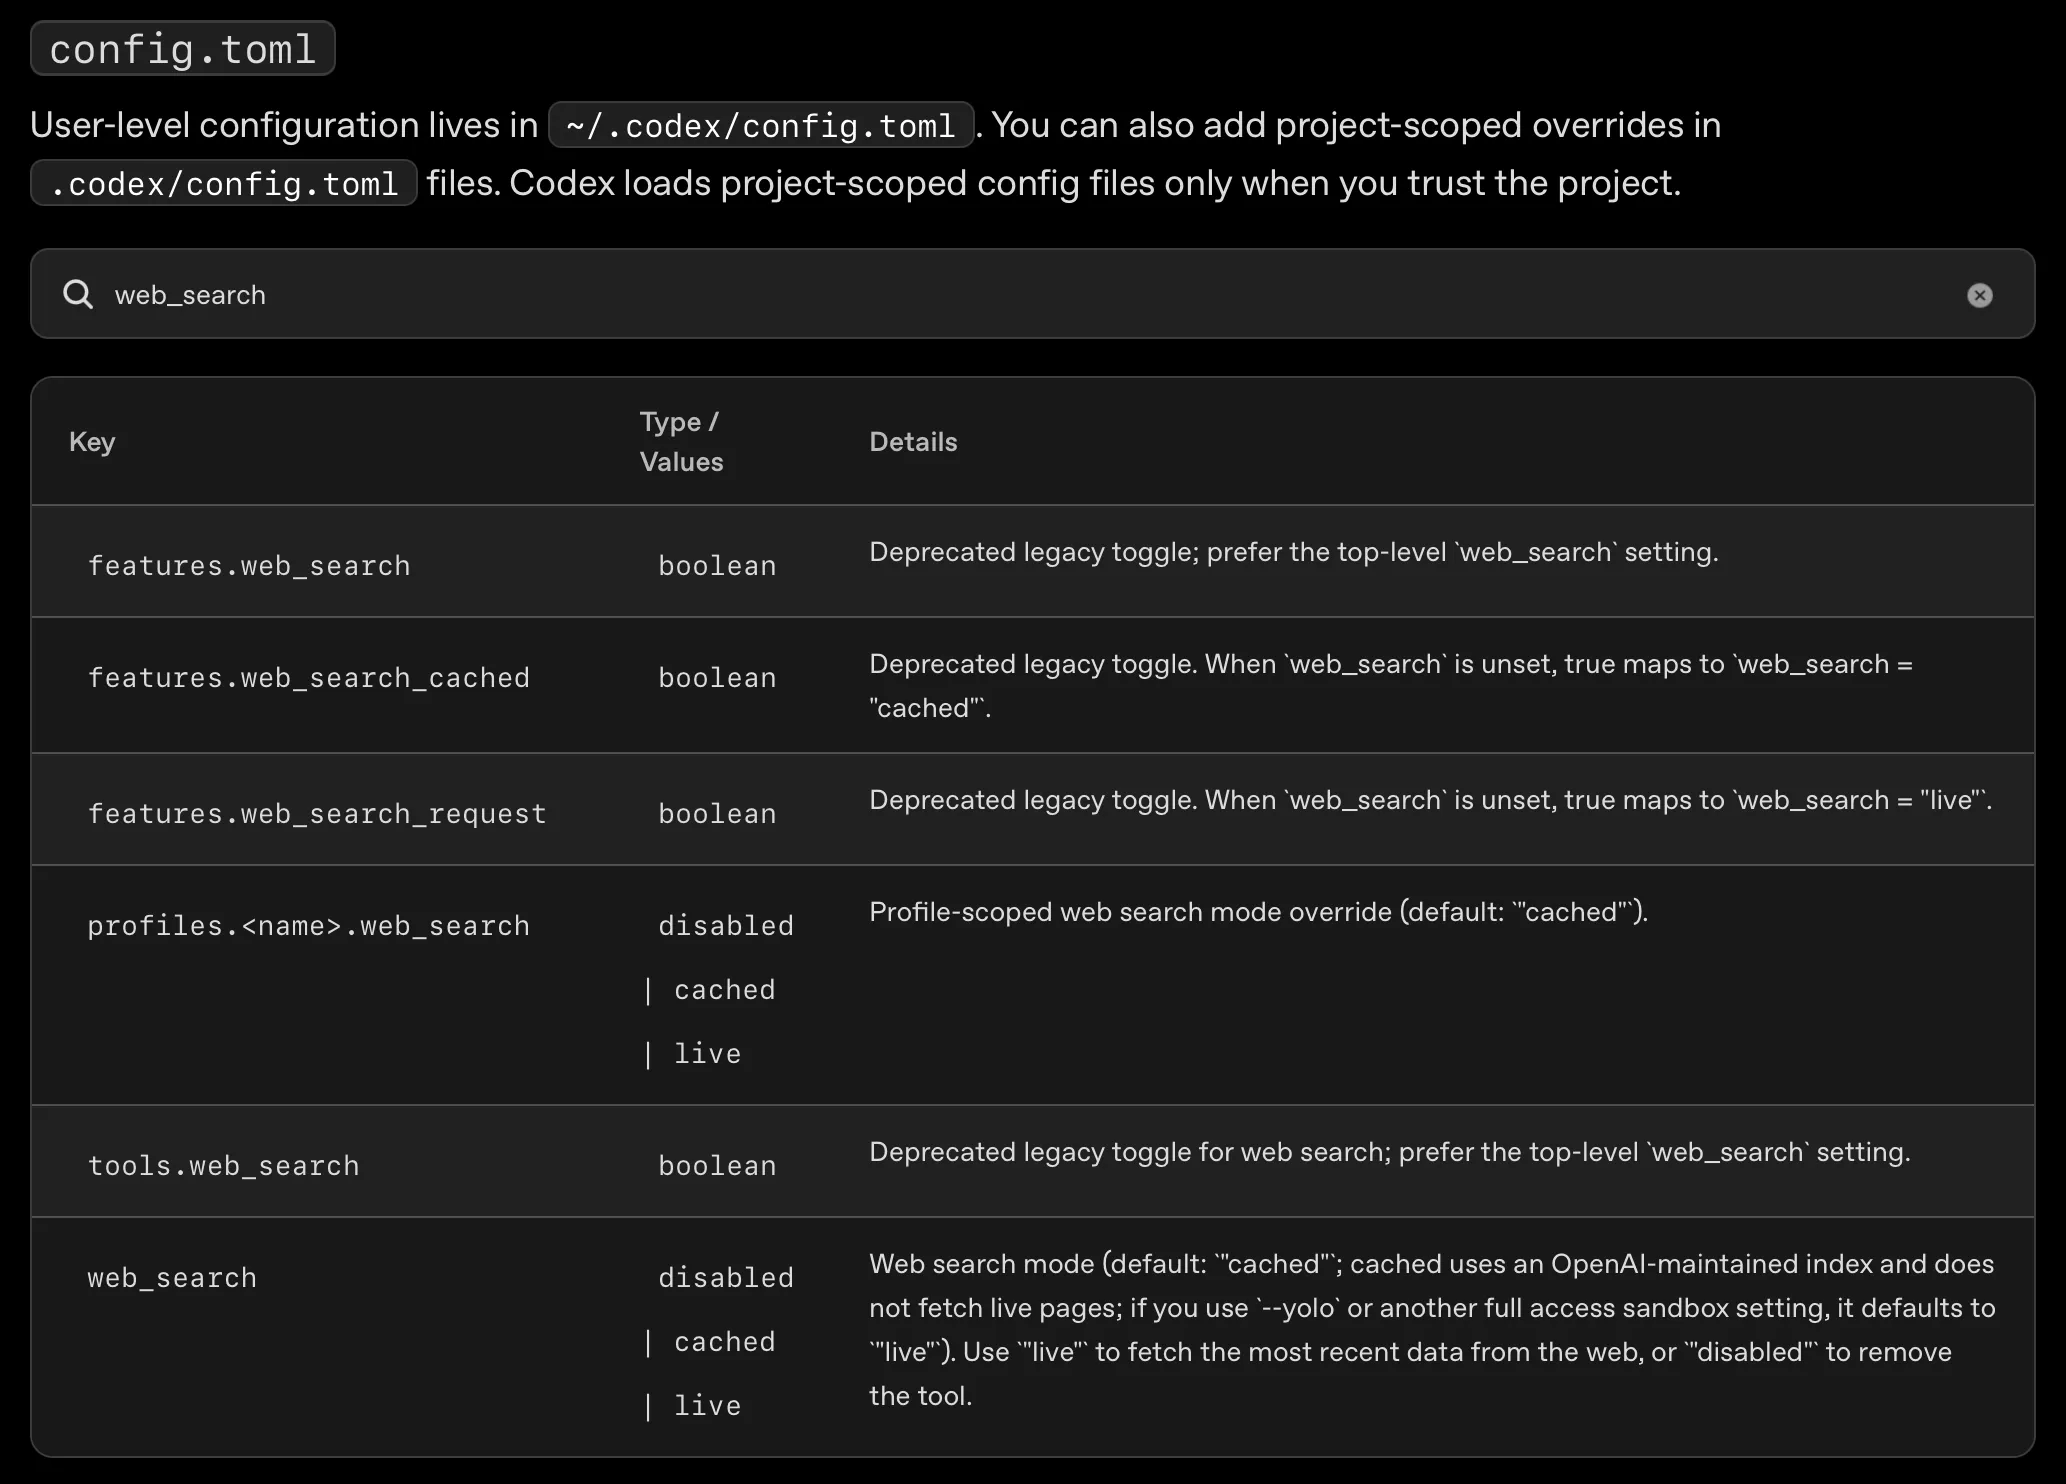Click the features.web_search_request key name
The height and width of the screenshot is (1484, 2066).
tap(316, 813)
